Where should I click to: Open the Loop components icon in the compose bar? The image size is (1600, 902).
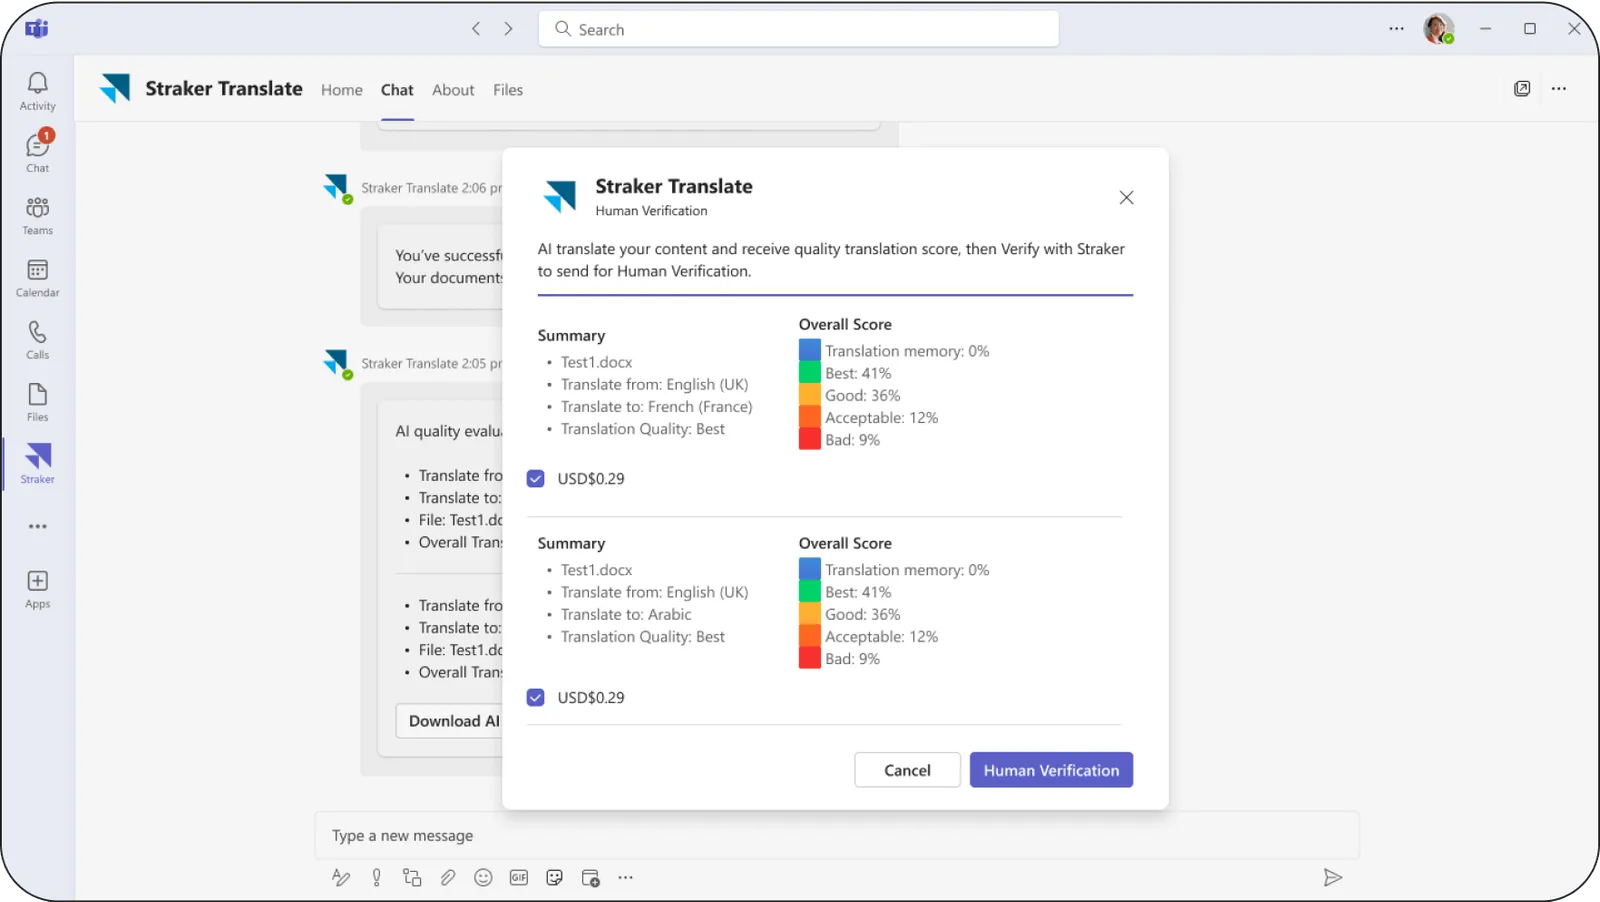[x=412, y=878]
